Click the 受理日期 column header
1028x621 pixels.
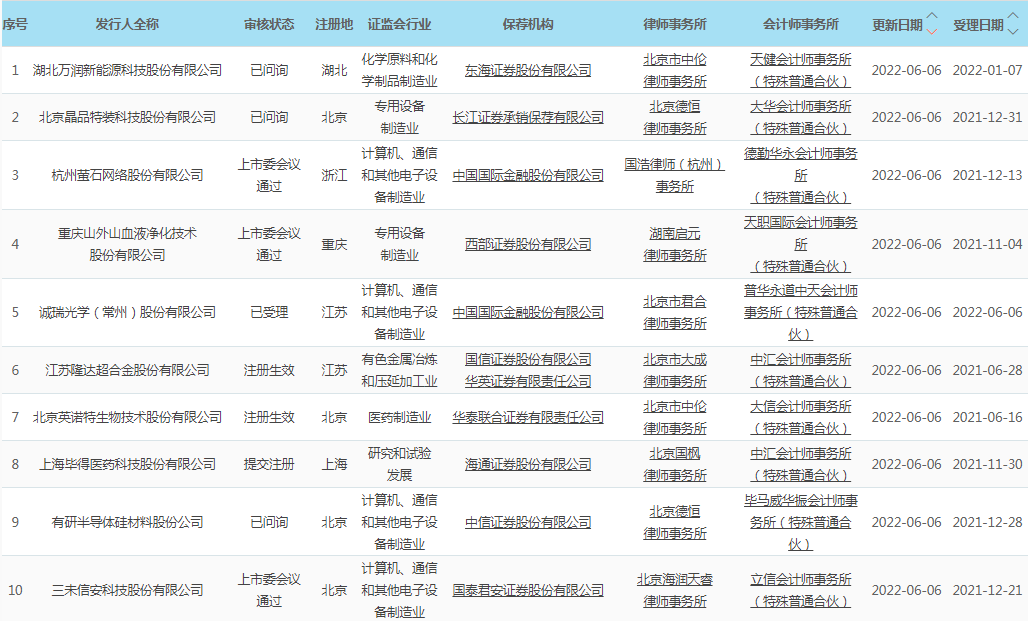click(978, 25)
